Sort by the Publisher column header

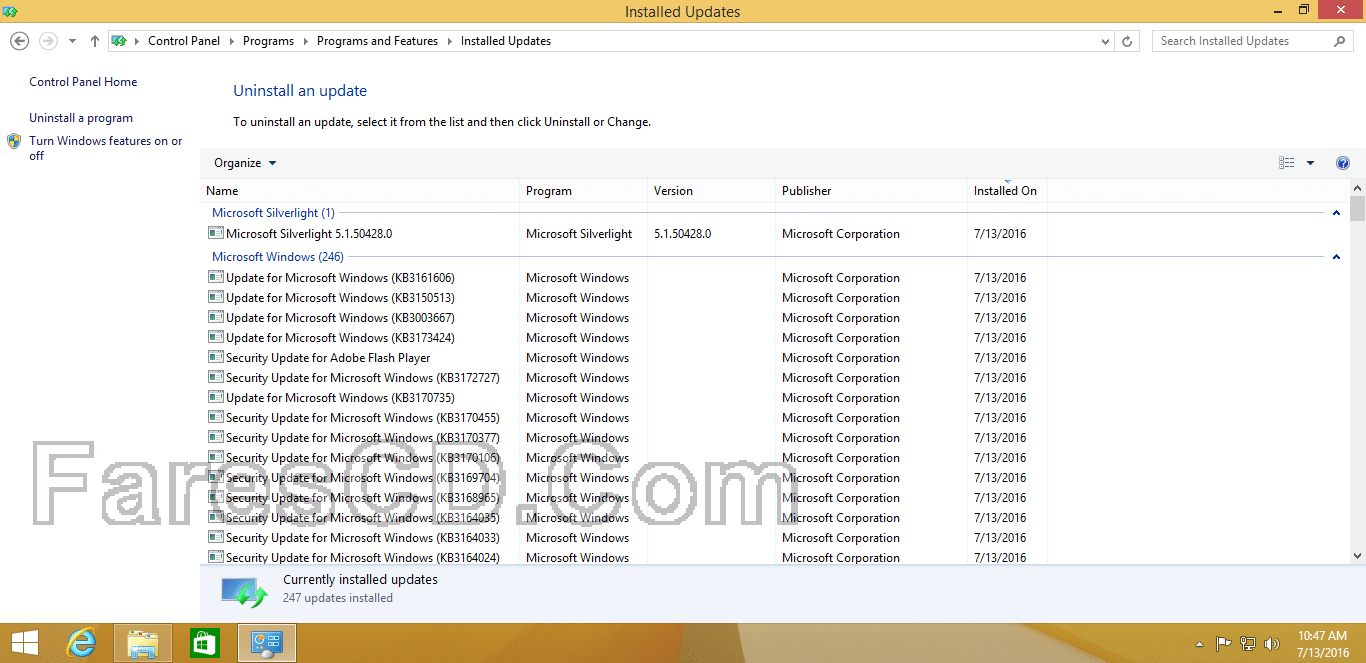tap(872, 191)
